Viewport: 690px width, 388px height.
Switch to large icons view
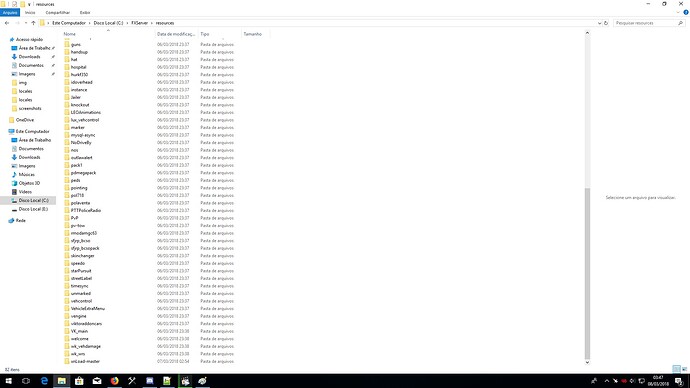pyautogui.click(x=684, y=369)
